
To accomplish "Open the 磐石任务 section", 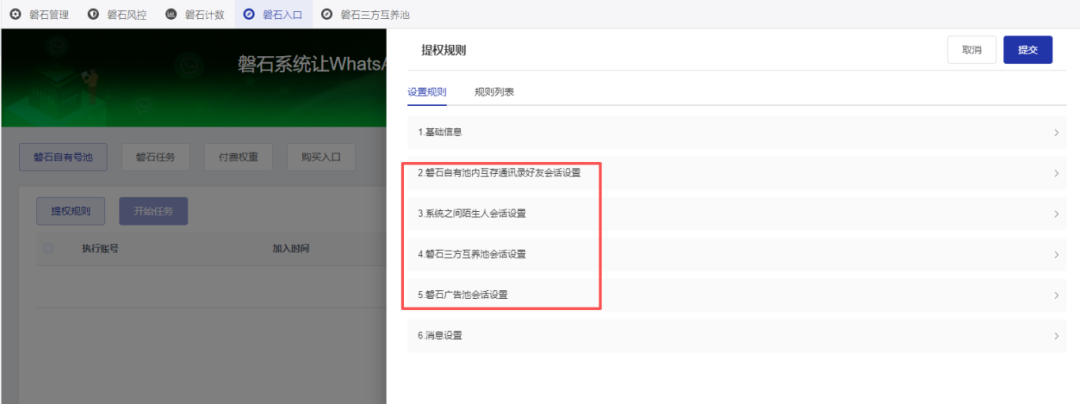I will [156, 158].
